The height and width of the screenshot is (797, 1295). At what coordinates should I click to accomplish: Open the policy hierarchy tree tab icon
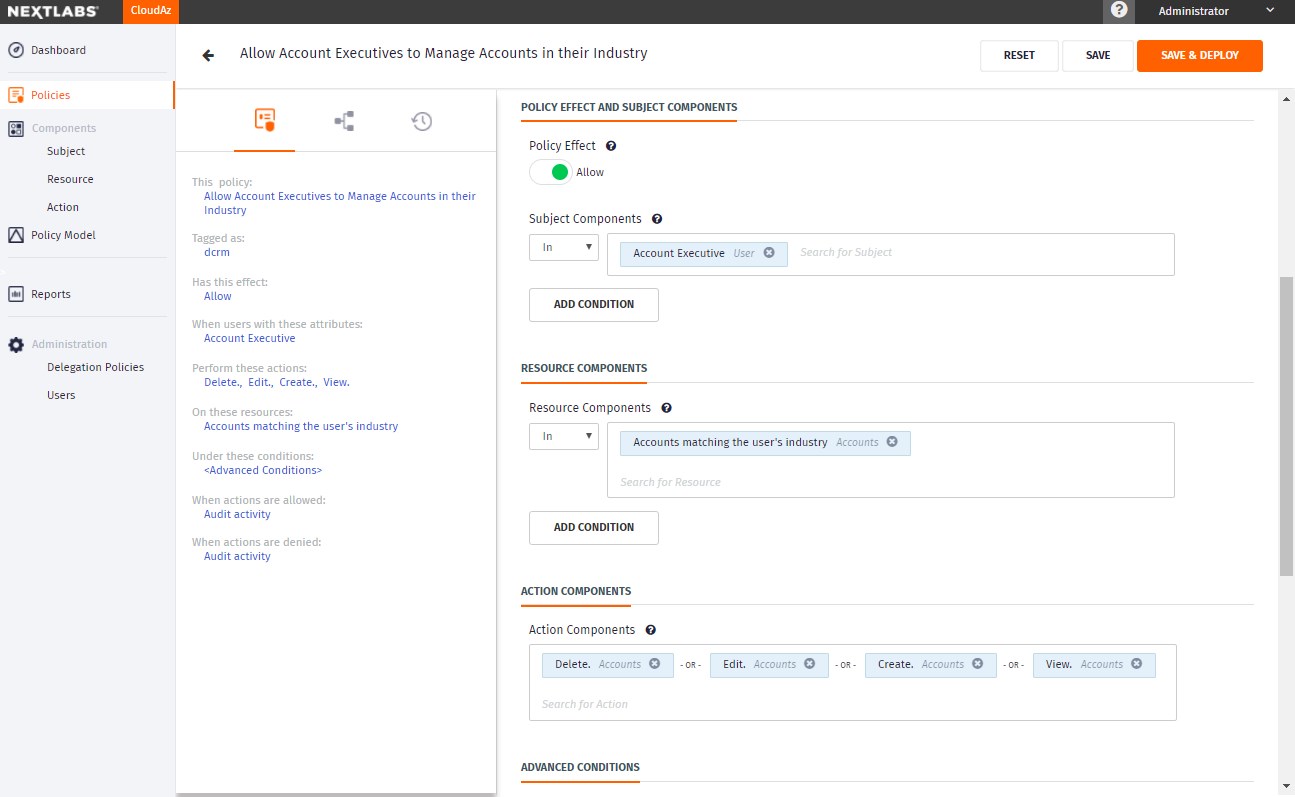coord(344,121)
